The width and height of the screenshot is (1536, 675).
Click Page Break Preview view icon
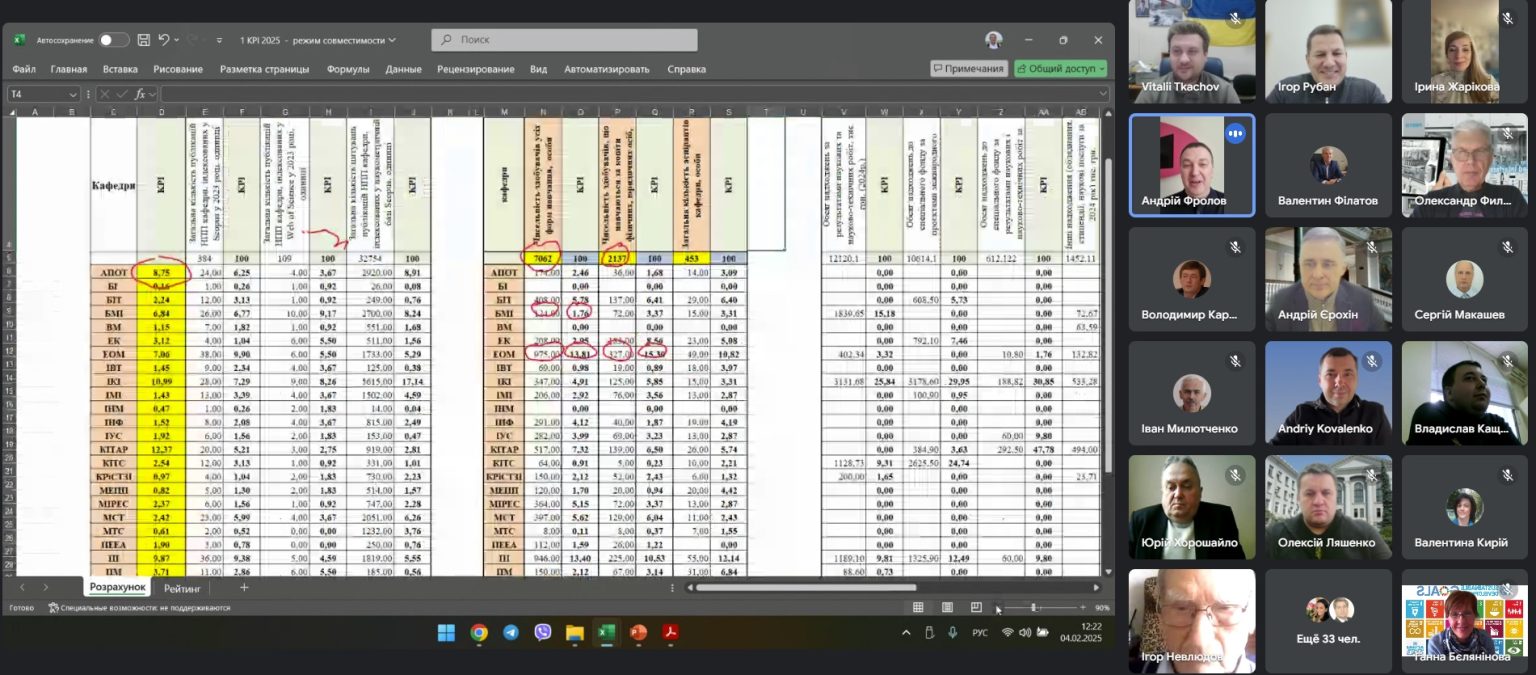[x=976, y=607]
